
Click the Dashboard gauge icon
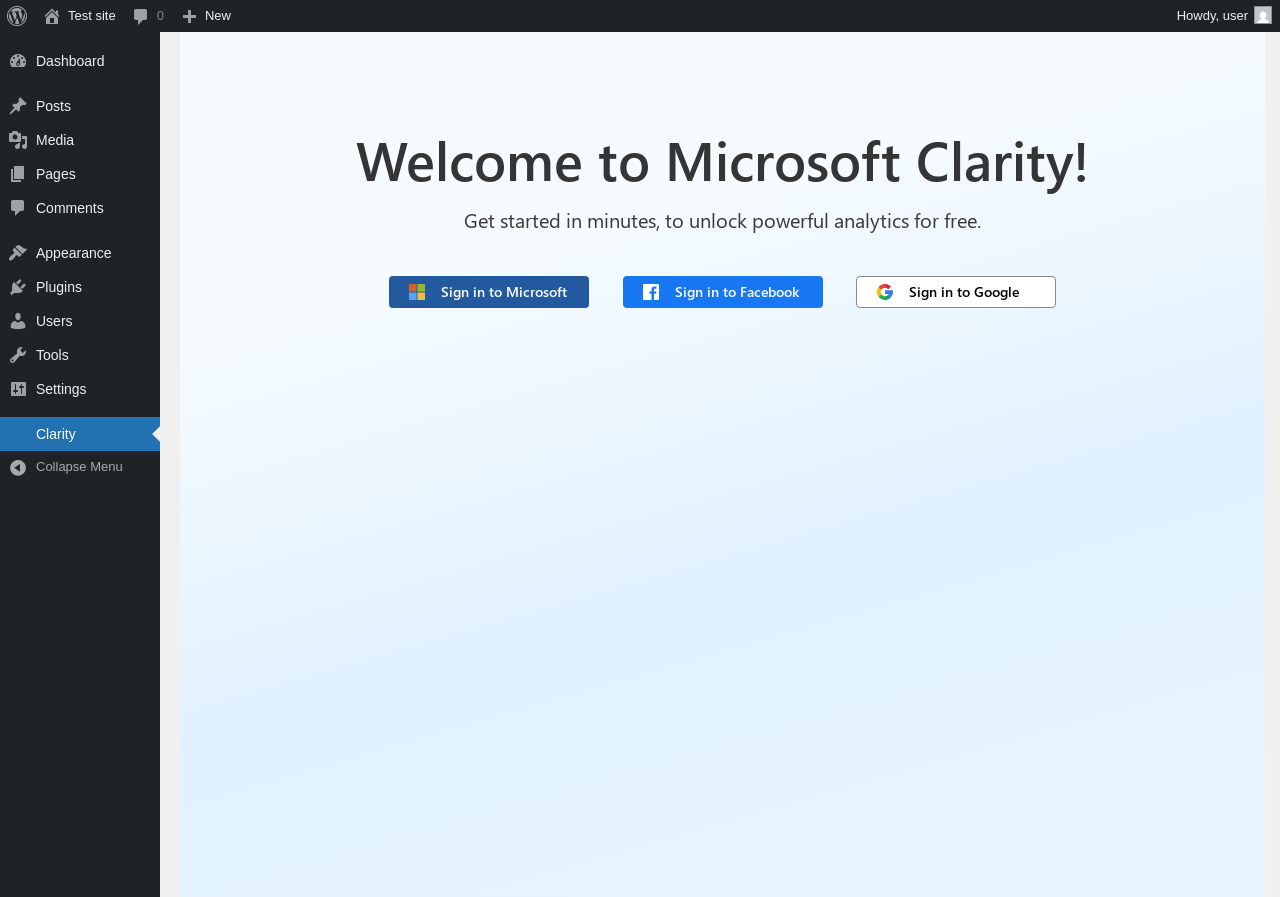[18, 61]
